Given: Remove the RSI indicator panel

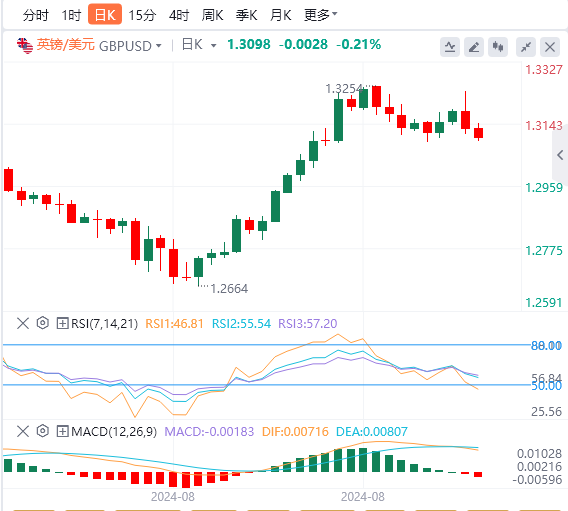Looking at the screenshot, I should click(23, 323).
